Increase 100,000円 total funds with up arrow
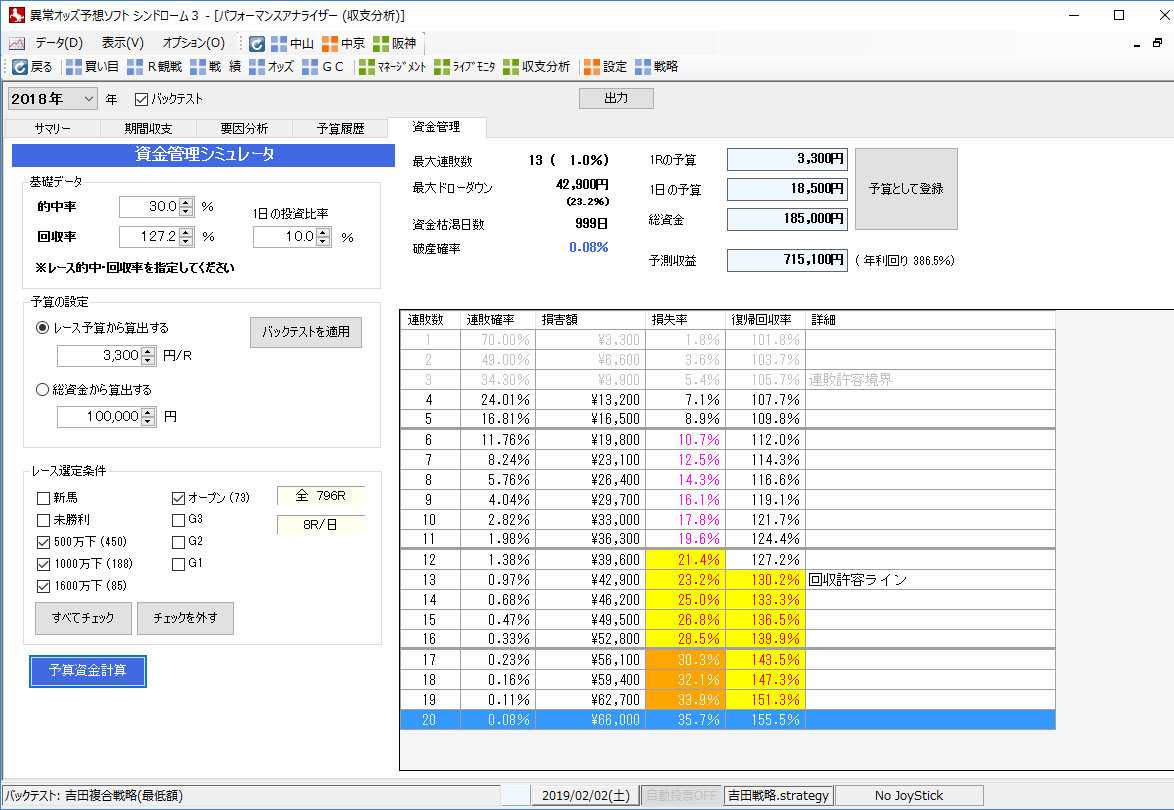 148,412
